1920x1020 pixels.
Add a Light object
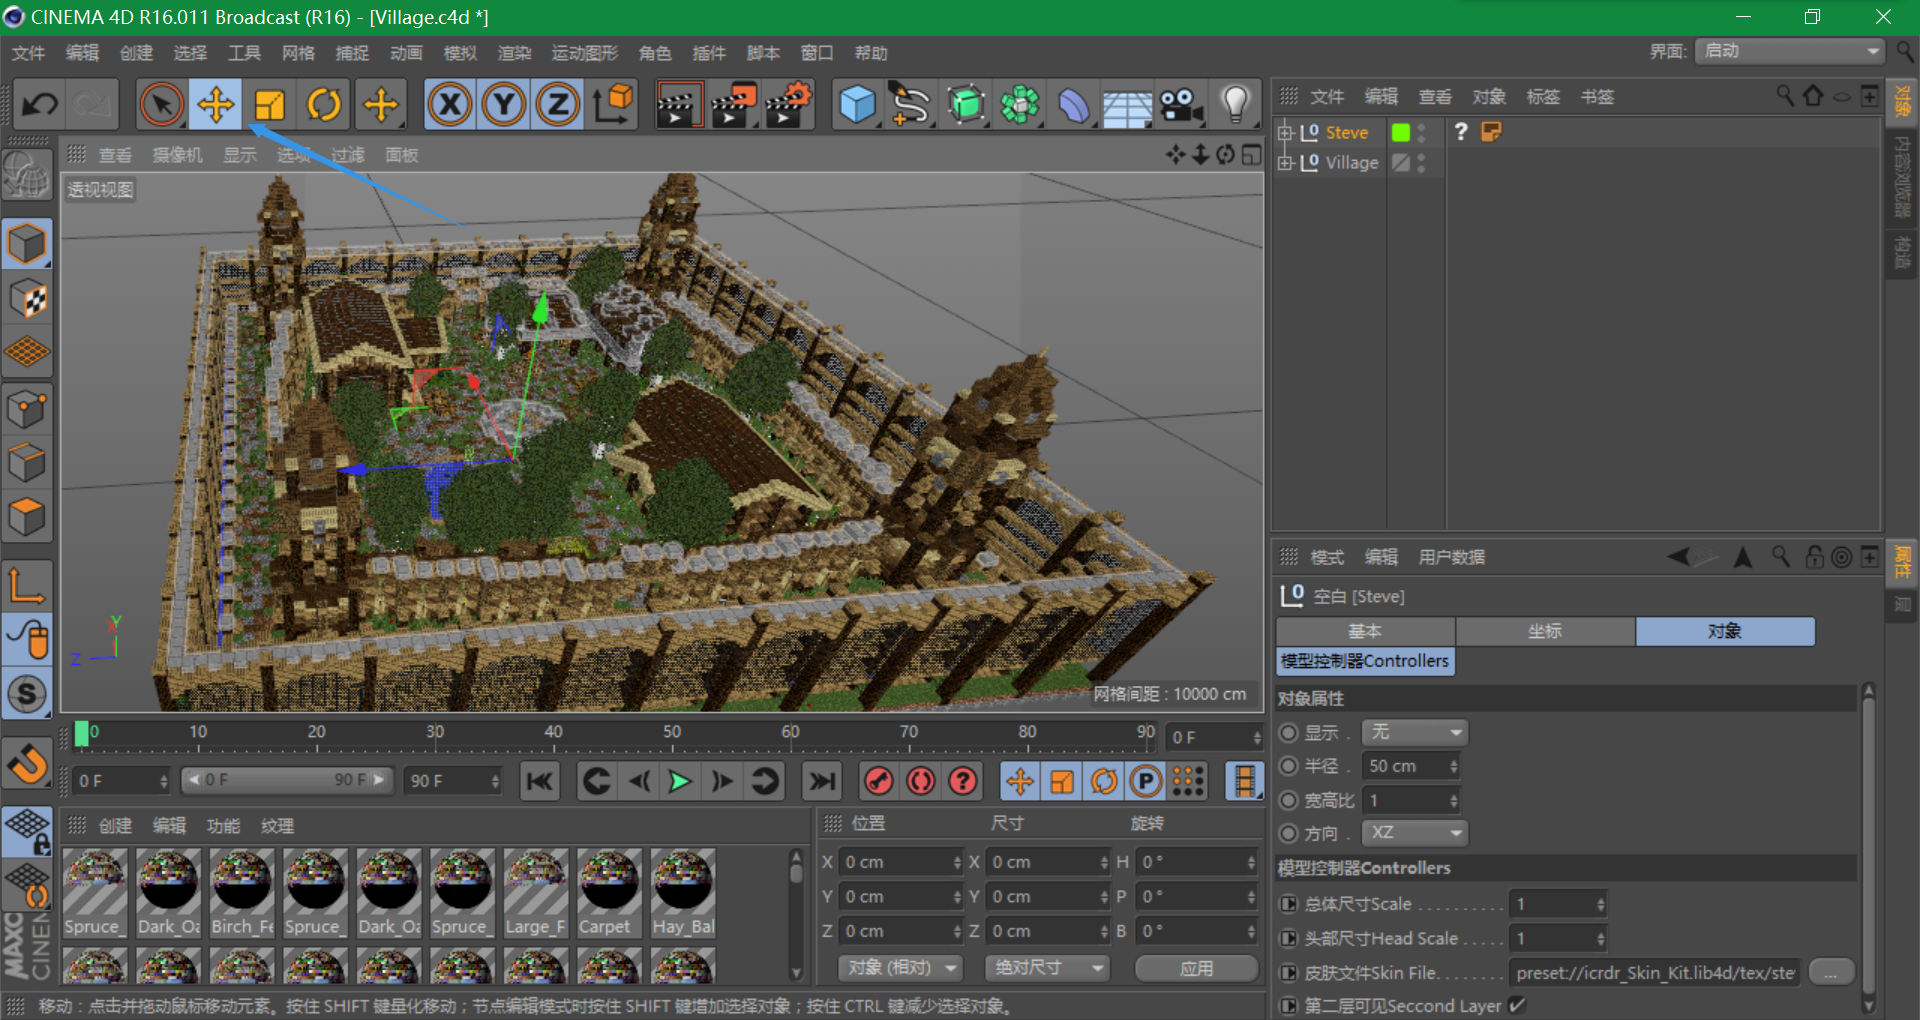(x=1236, y=104)
